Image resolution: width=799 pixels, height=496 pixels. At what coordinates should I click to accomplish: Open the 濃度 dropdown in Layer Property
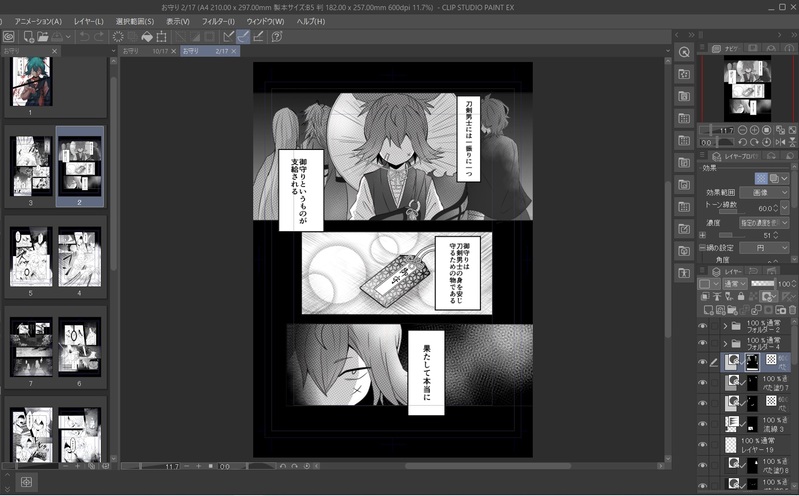pyautogui.click(x=764, y=223)
